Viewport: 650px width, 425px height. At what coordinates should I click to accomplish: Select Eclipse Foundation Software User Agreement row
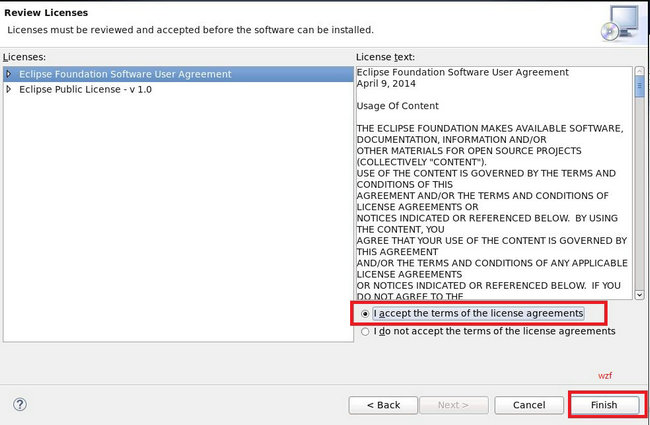click(x=178, y=74)
